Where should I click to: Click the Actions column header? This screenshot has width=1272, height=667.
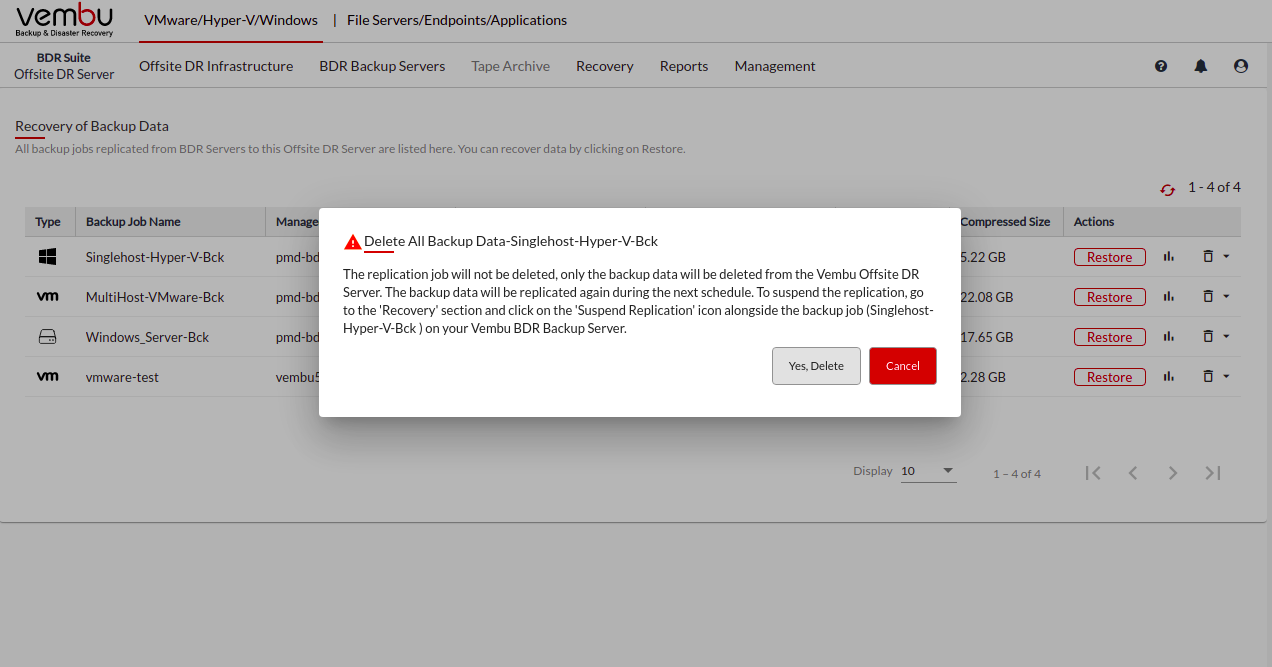pyautogui.click(x=1094, y=222)
